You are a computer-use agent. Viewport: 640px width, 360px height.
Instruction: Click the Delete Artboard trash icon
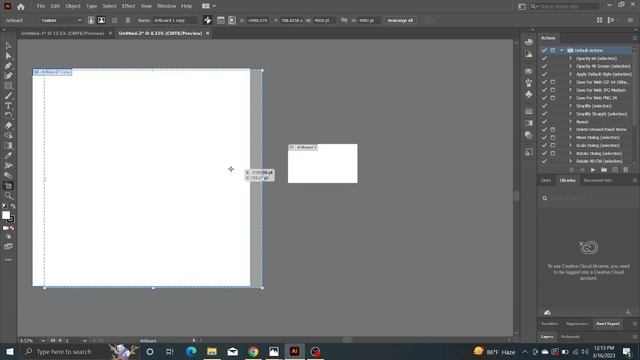coord(128,20)
